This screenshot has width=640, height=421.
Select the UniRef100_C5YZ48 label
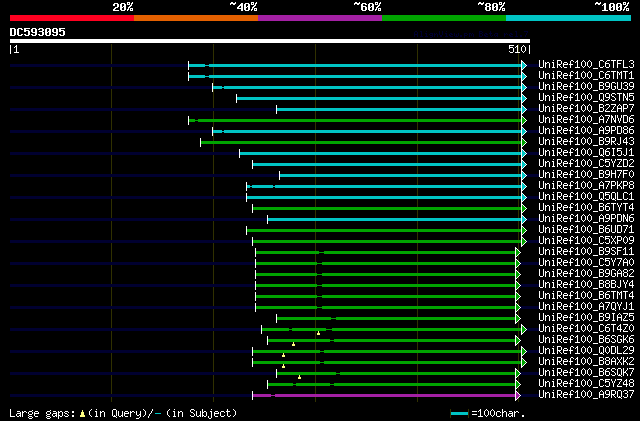[x=586, y=384]
